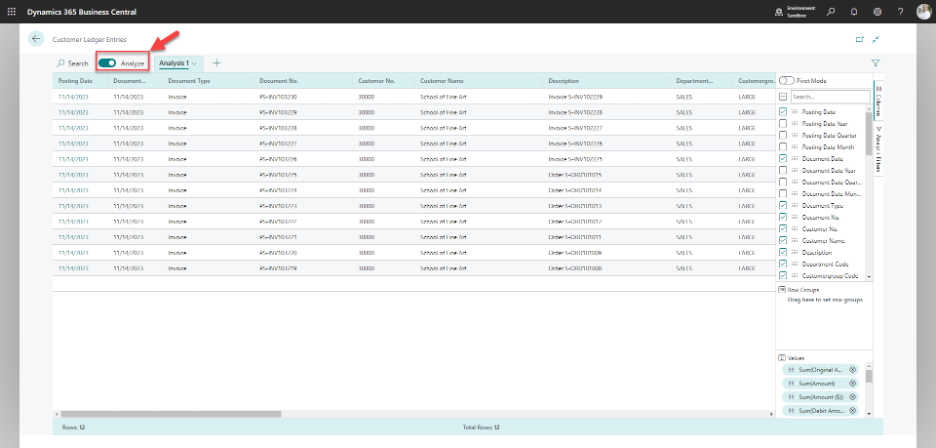The width and height of the screenshot is (936, 448).
Task: Click Customer Ledger Entries page title
Action: point(90,39)
